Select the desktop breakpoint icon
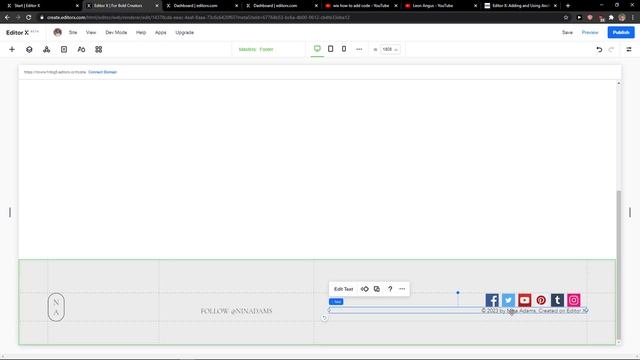640x360 pixels. (x=317, y=49)
